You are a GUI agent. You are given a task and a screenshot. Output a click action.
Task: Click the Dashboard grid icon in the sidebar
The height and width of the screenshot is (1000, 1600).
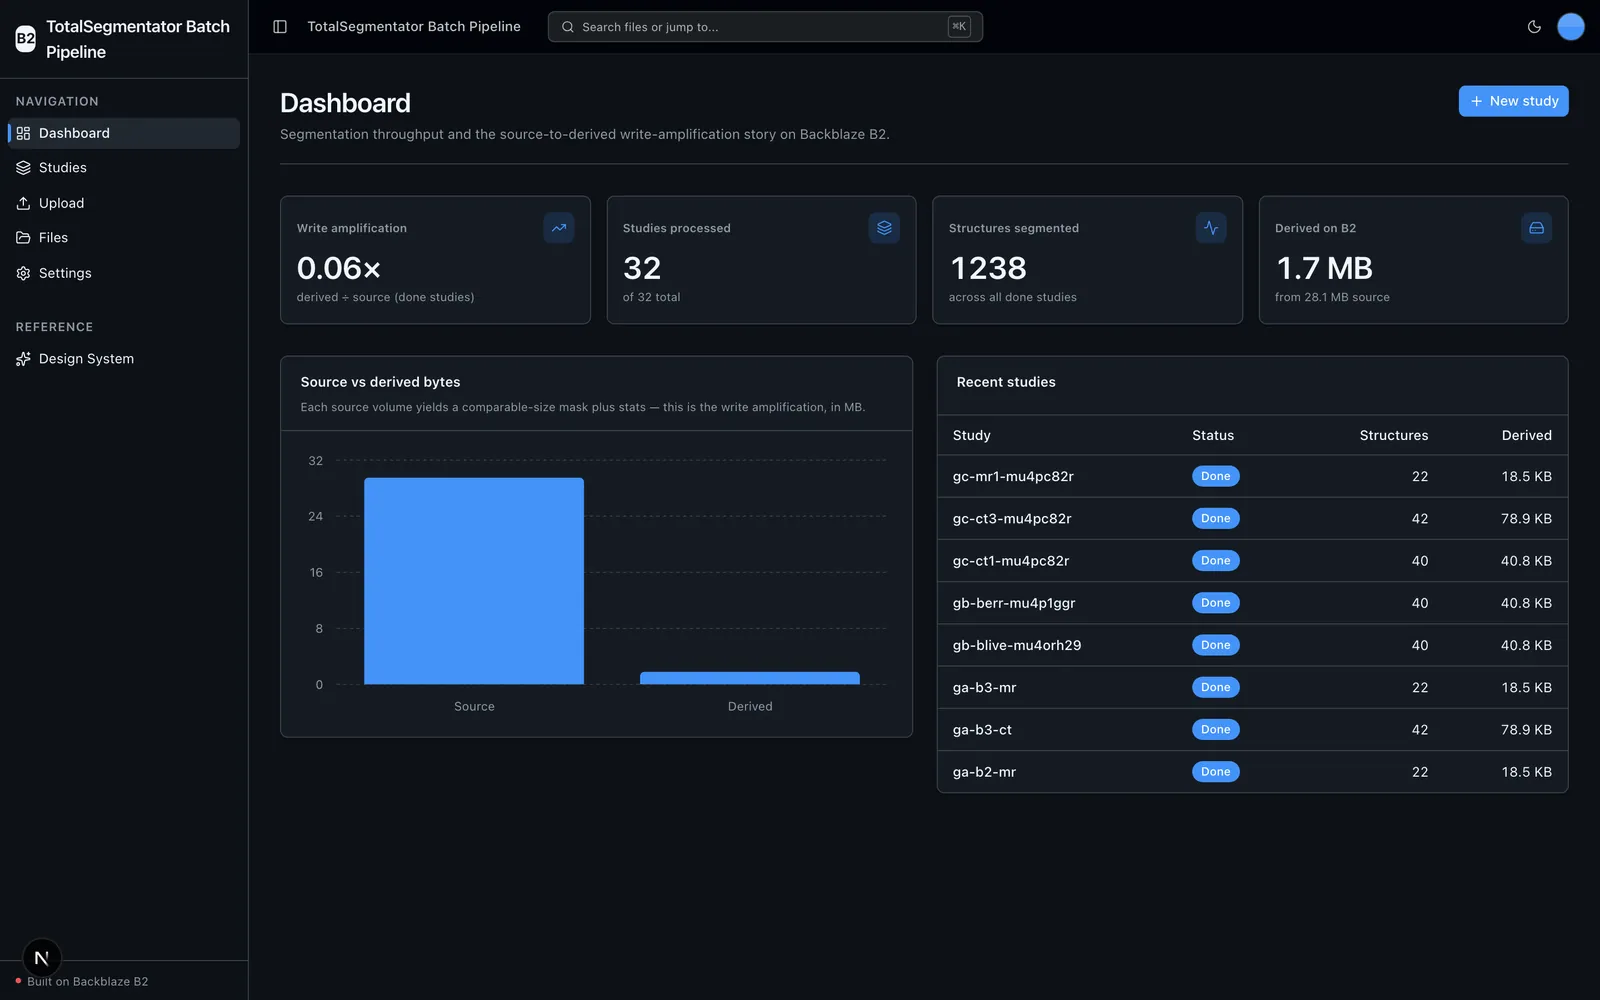23,133
